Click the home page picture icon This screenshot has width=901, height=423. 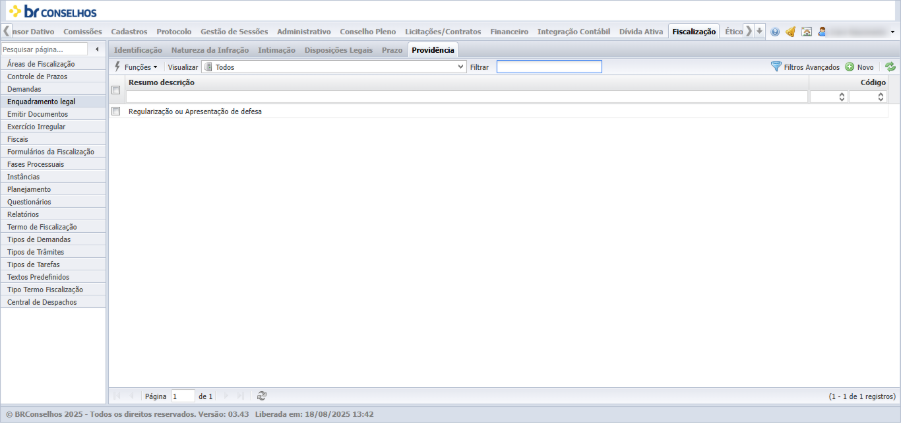(x=807, y=32)
